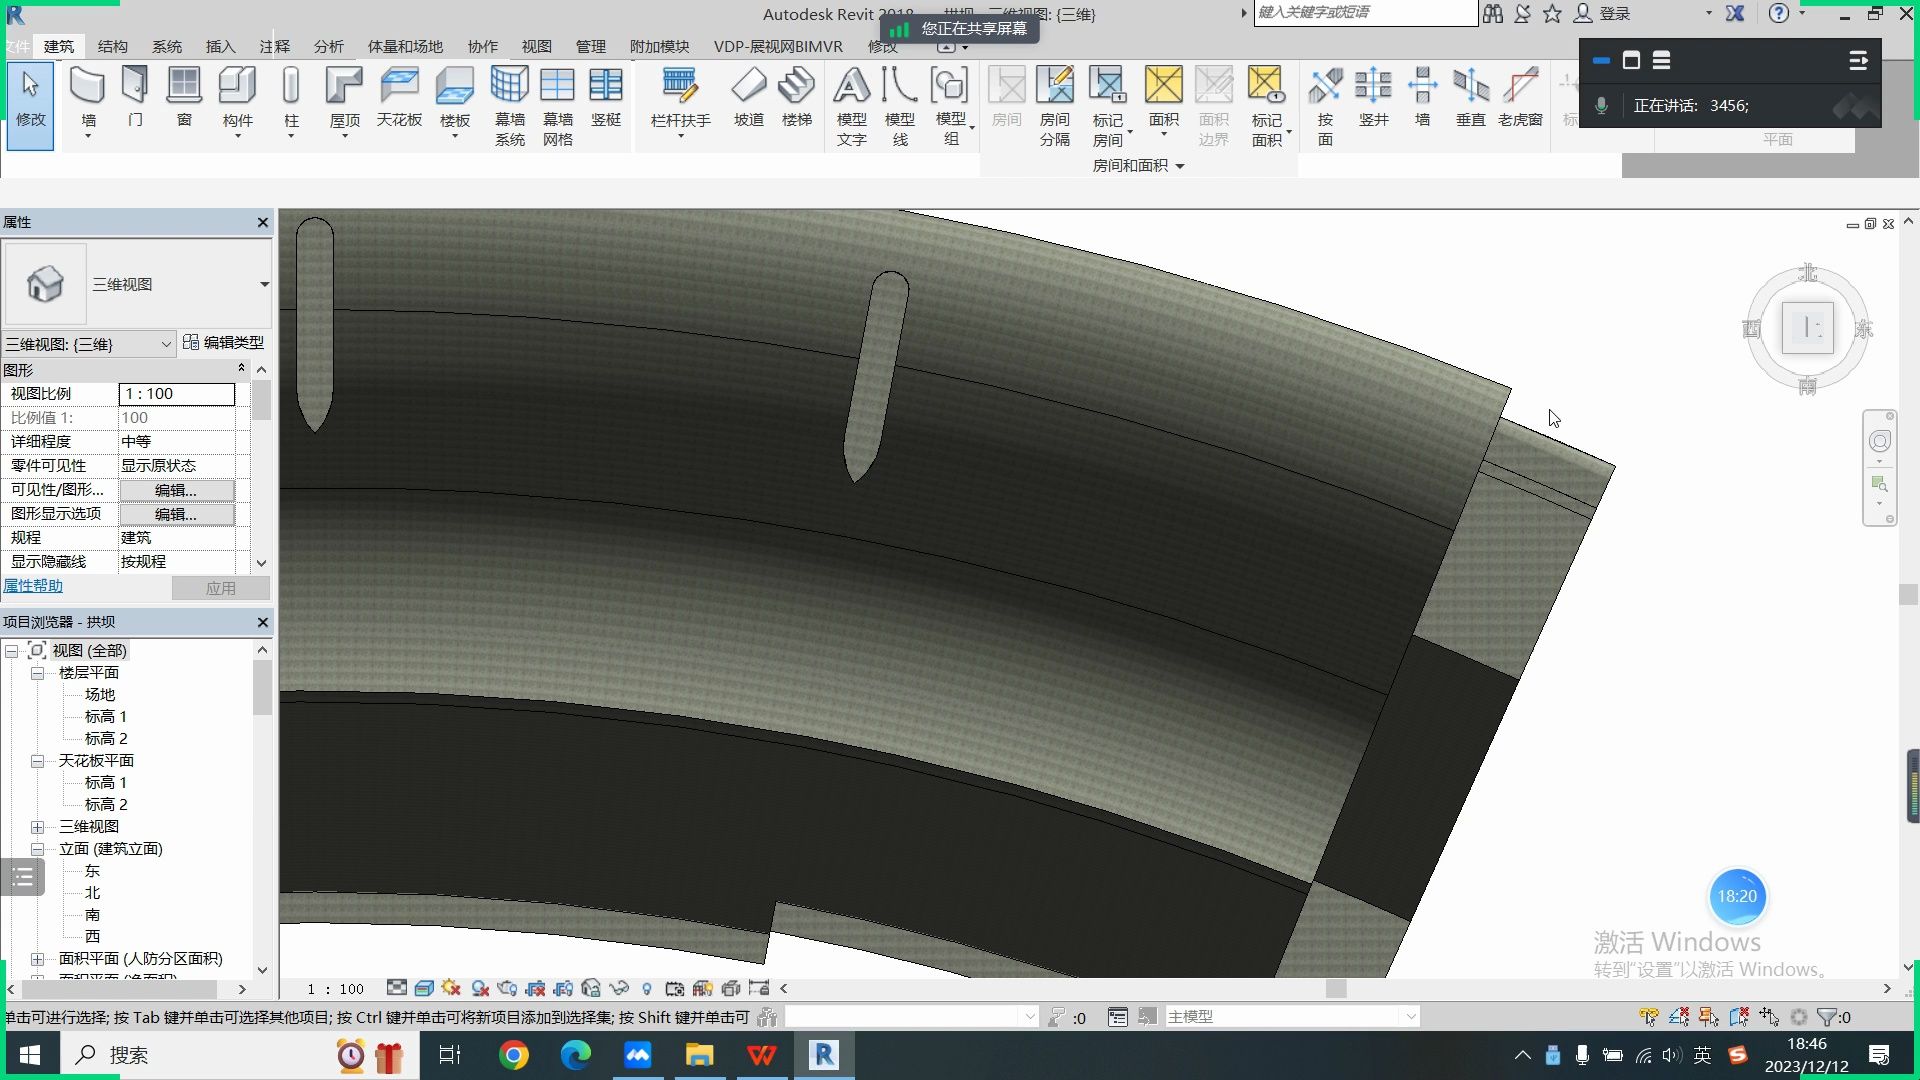Viewport: 1920px width, 1080px height.
Task: Open the 注释 ribbon tab
Action: 274,47
